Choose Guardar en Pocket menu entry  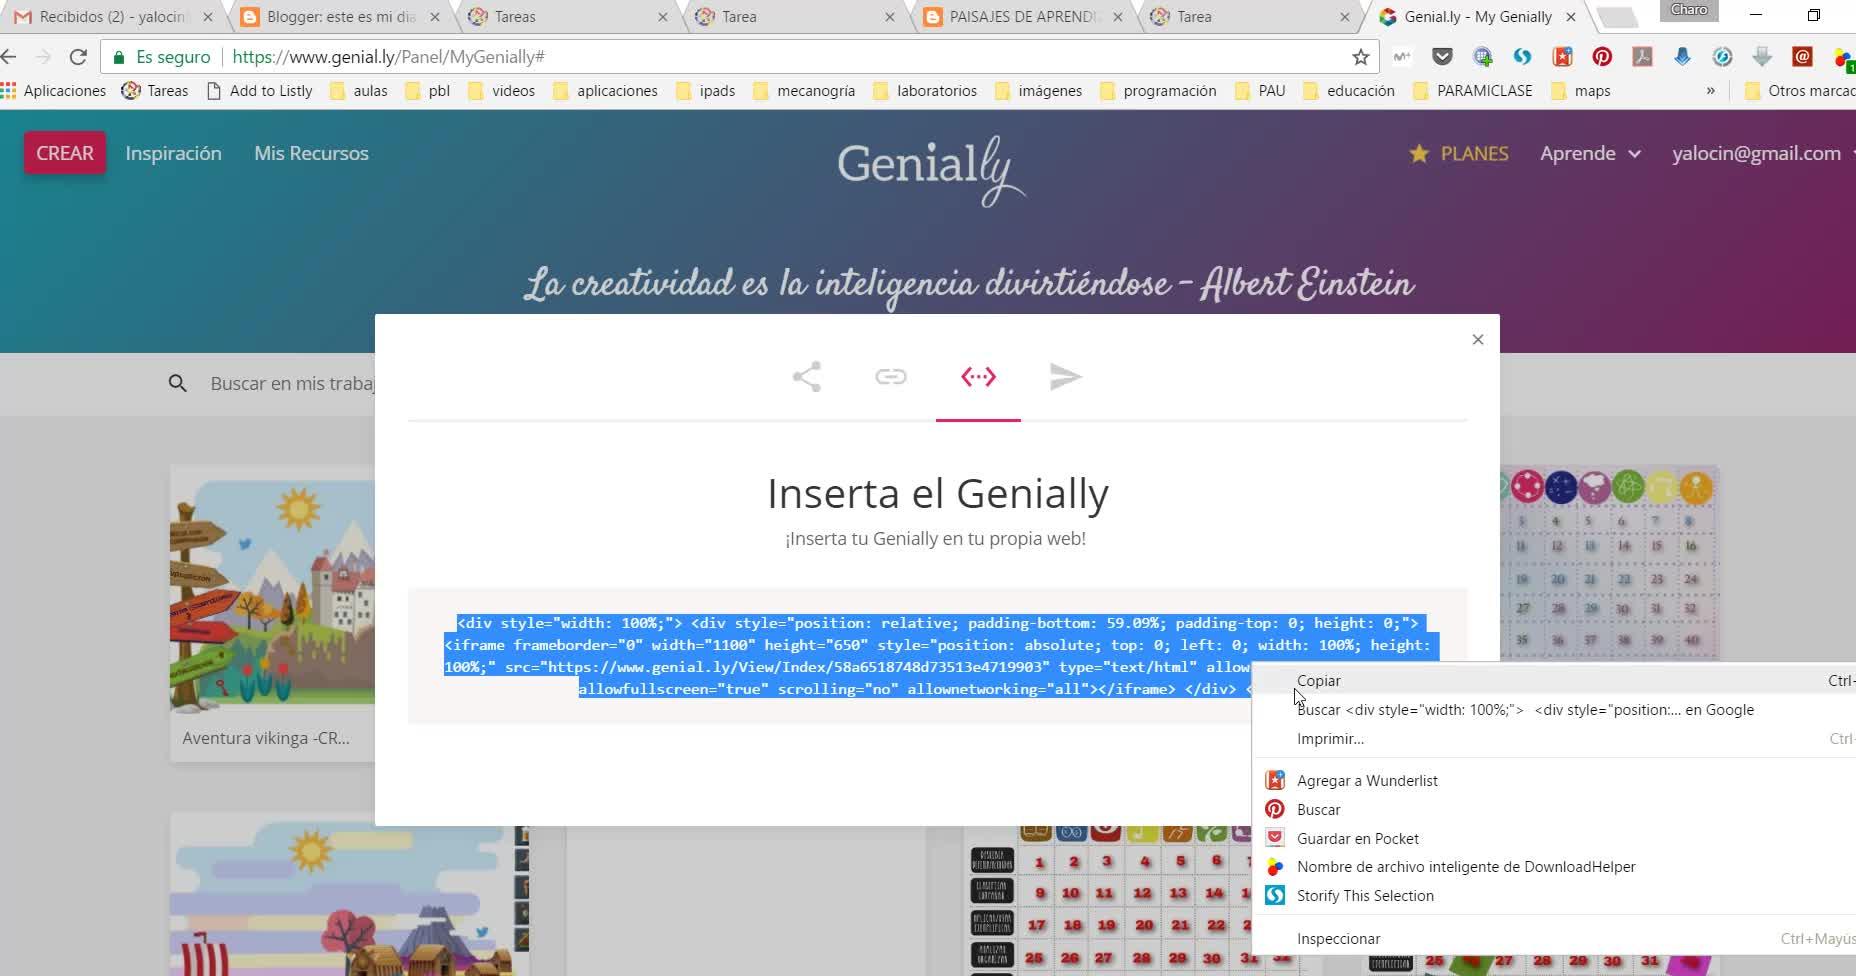pyautogui.click(x=1554, y=839)
